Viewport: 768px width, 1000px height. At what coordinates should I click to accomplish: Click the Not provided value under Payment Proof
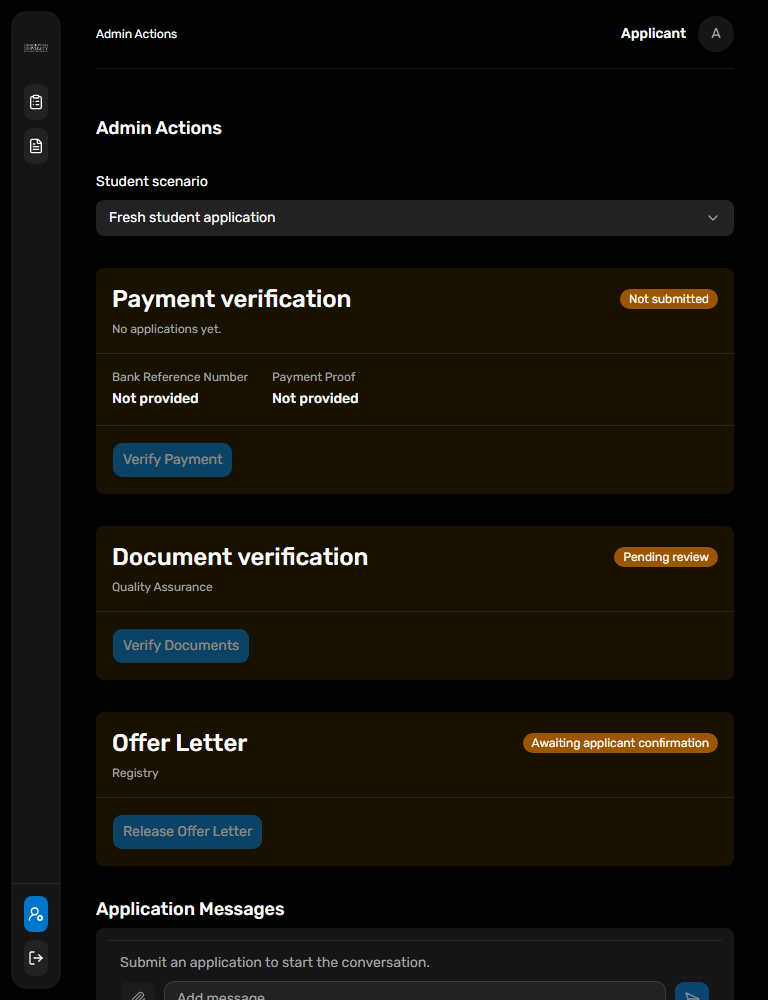tap(315, 399)
